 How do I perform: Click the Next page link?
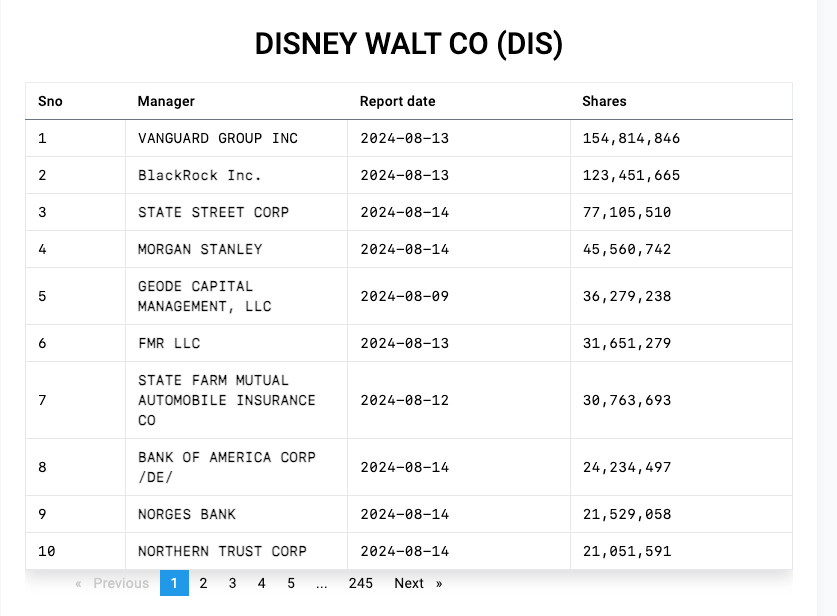pyautogui.click(x=417, y=583)
